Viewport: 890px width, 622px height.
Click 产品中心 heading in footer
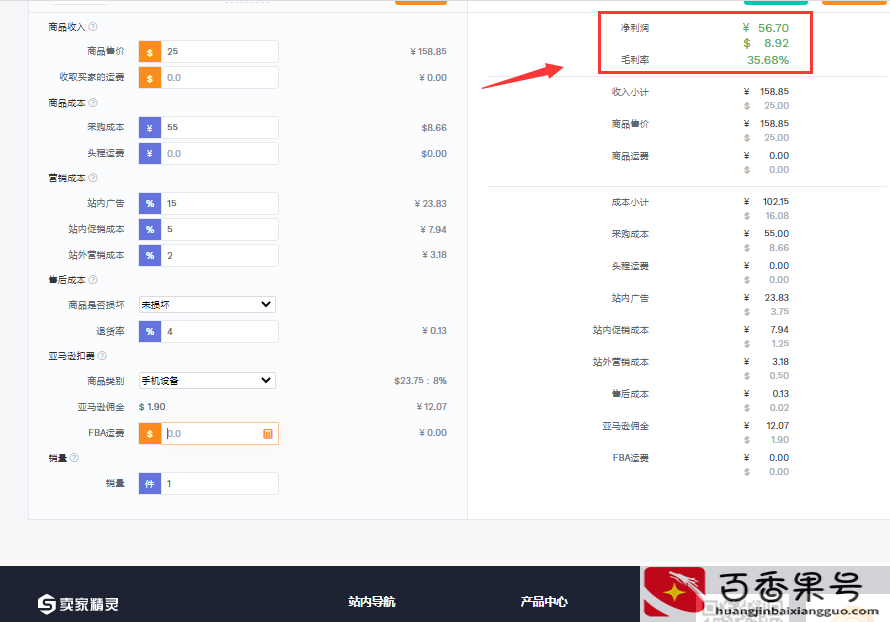click(x=544, y=602)
